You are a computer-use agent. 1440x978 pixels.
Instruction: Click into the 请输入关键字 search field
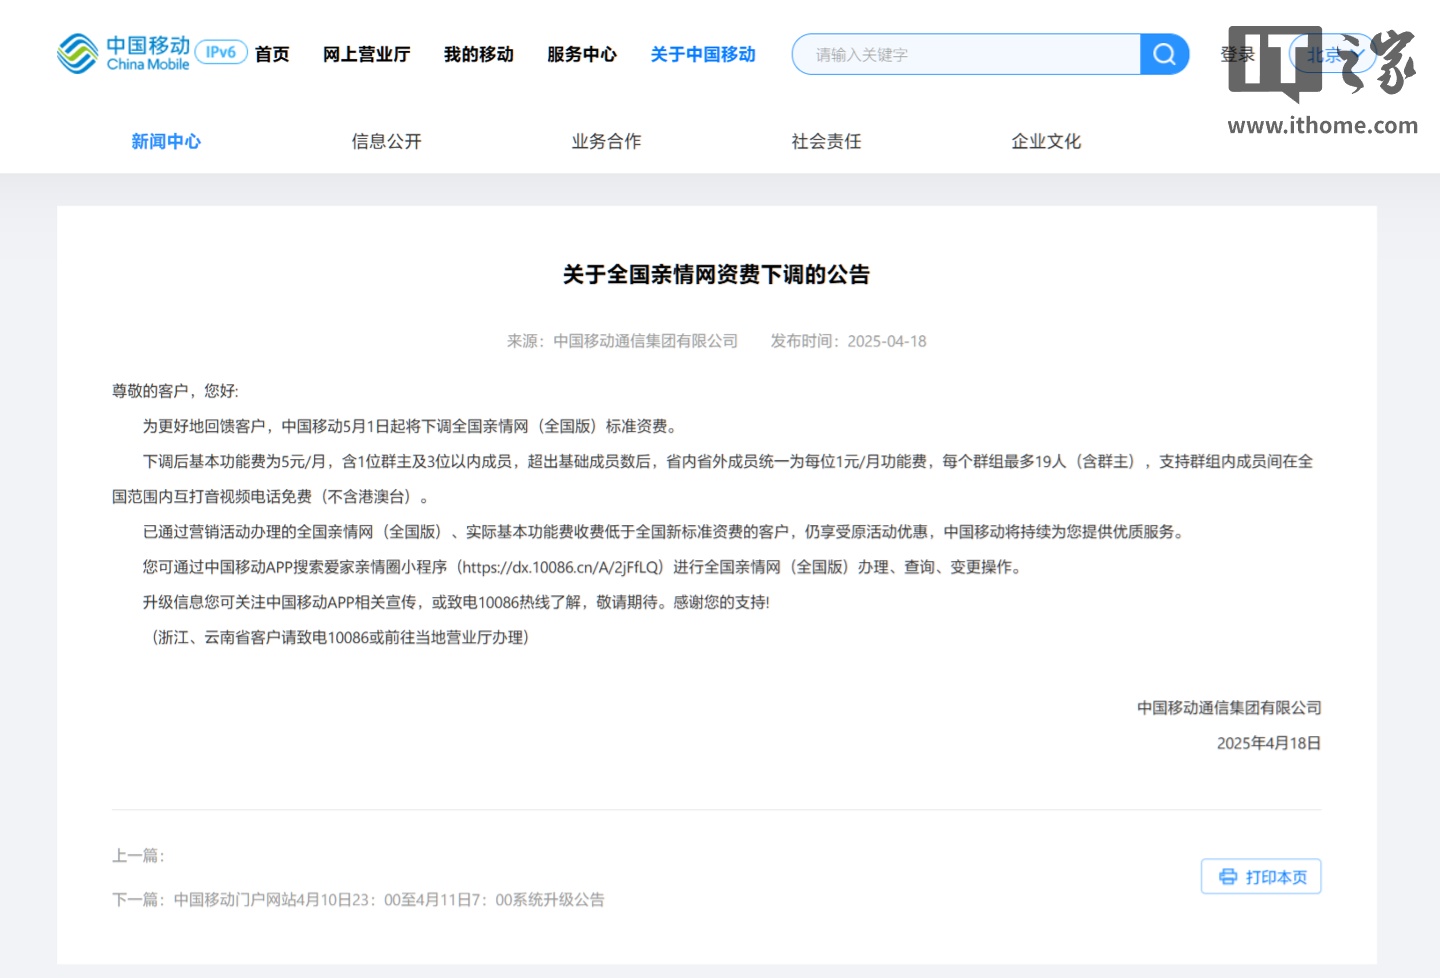(966, 55)
